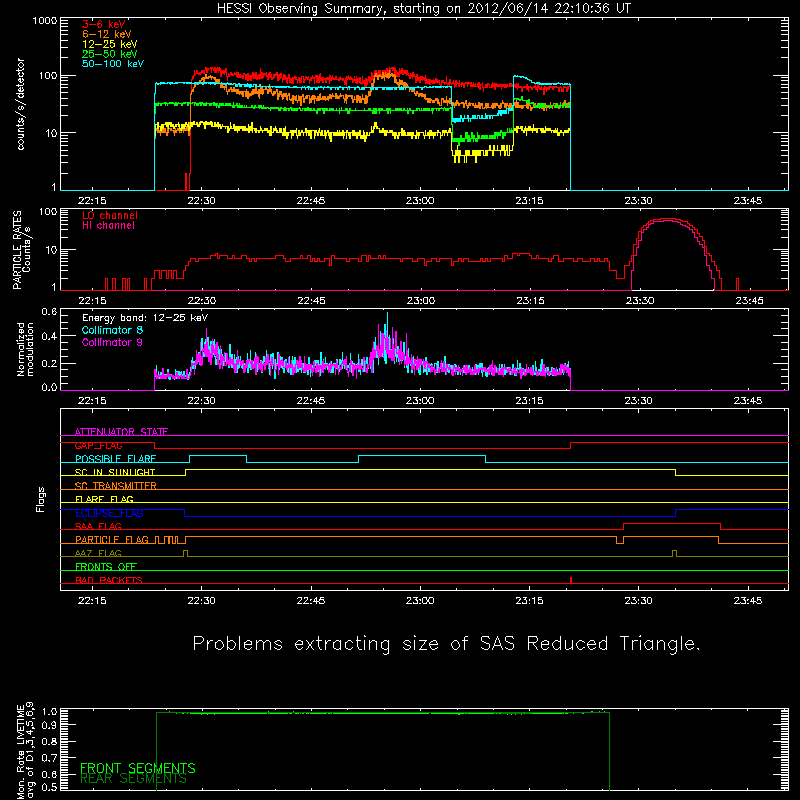This screenshot has width=800, height=800.
Task: Click the SAS Reduced Triangle problem message
Action: click(x=446, y=643)
